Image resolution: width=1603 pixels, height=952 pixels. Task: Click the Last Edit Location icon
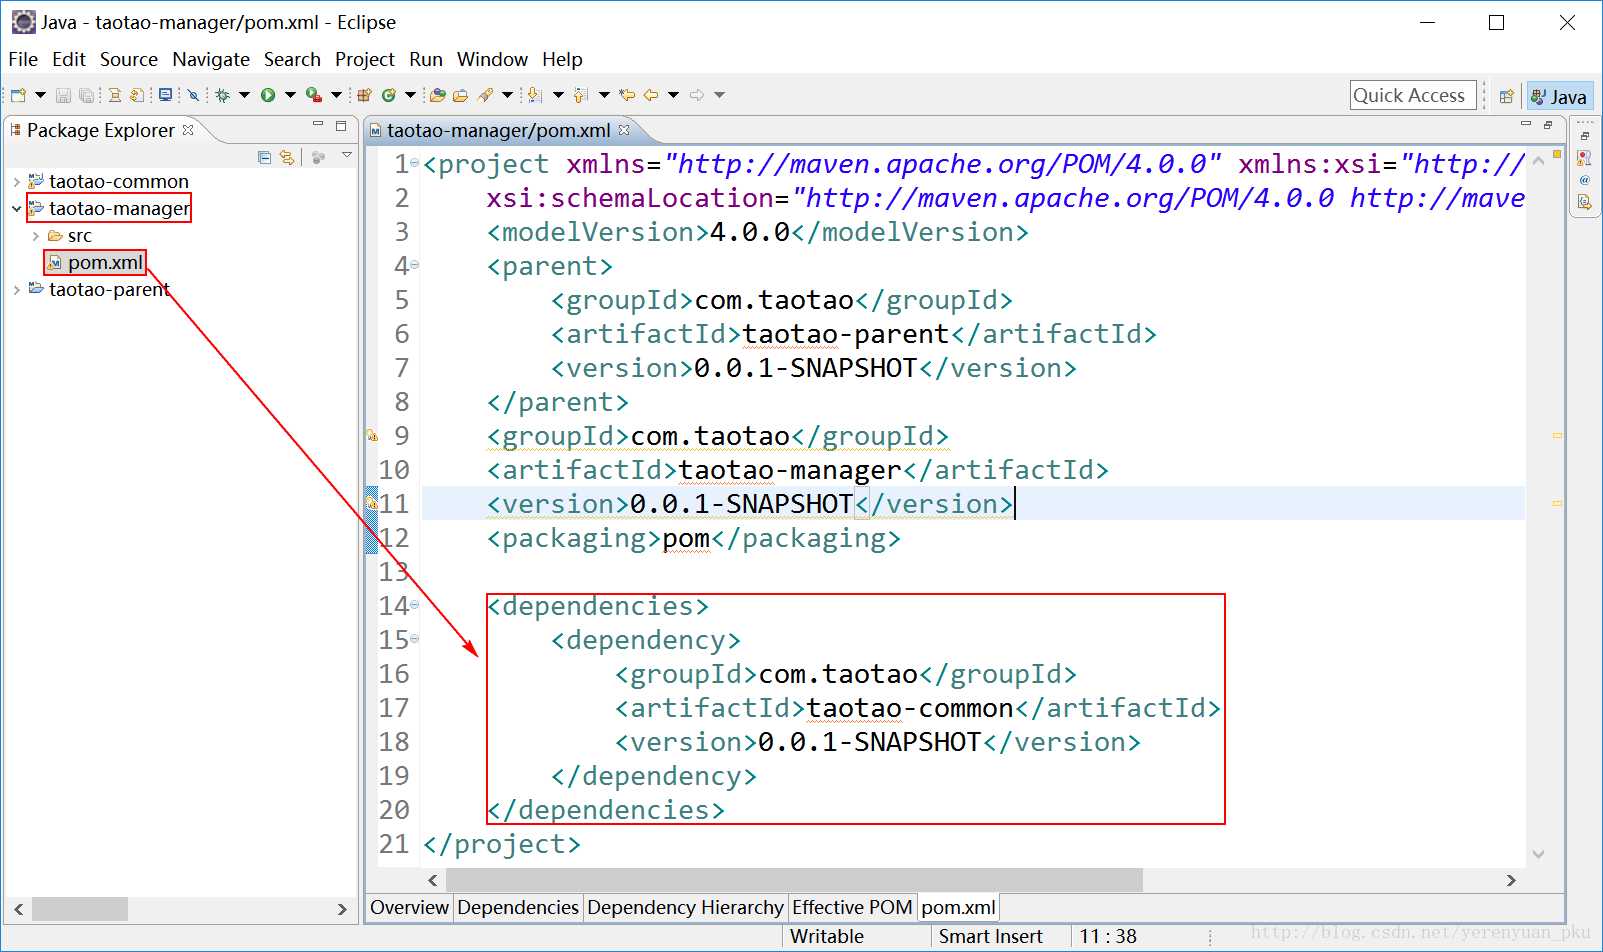point(627,95)
